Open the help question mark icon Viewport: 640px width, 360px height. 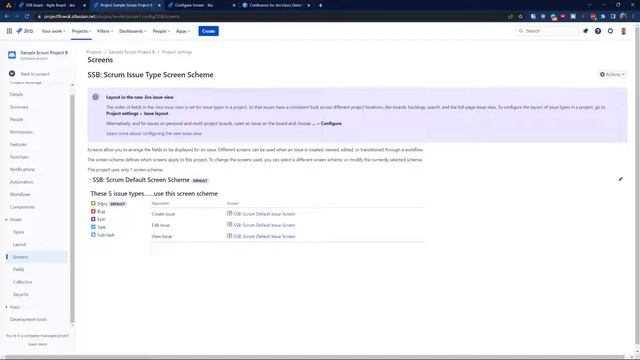pos(598,31)
